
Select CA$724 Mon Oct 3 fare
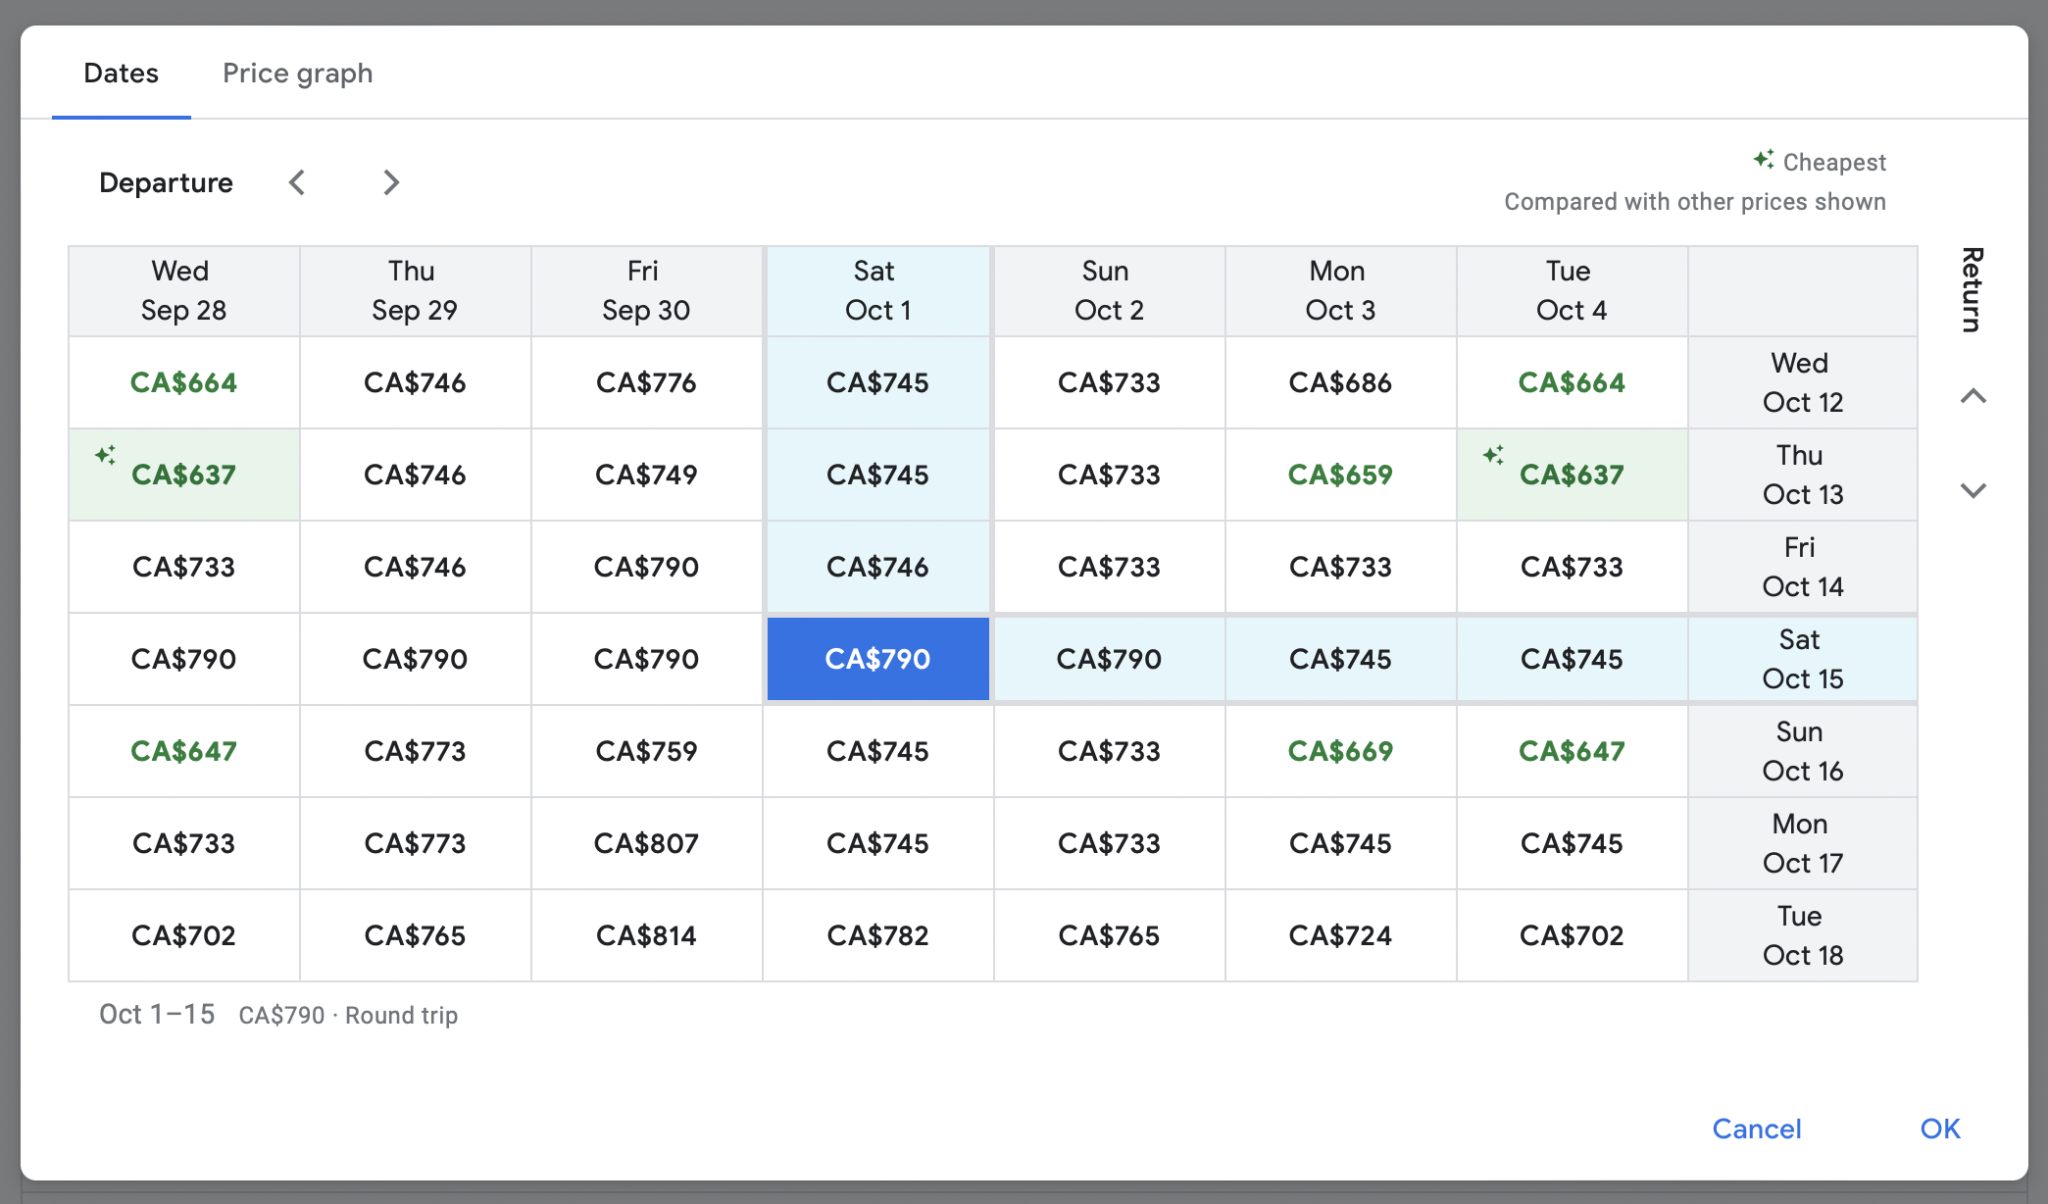tap(1339, 935)
